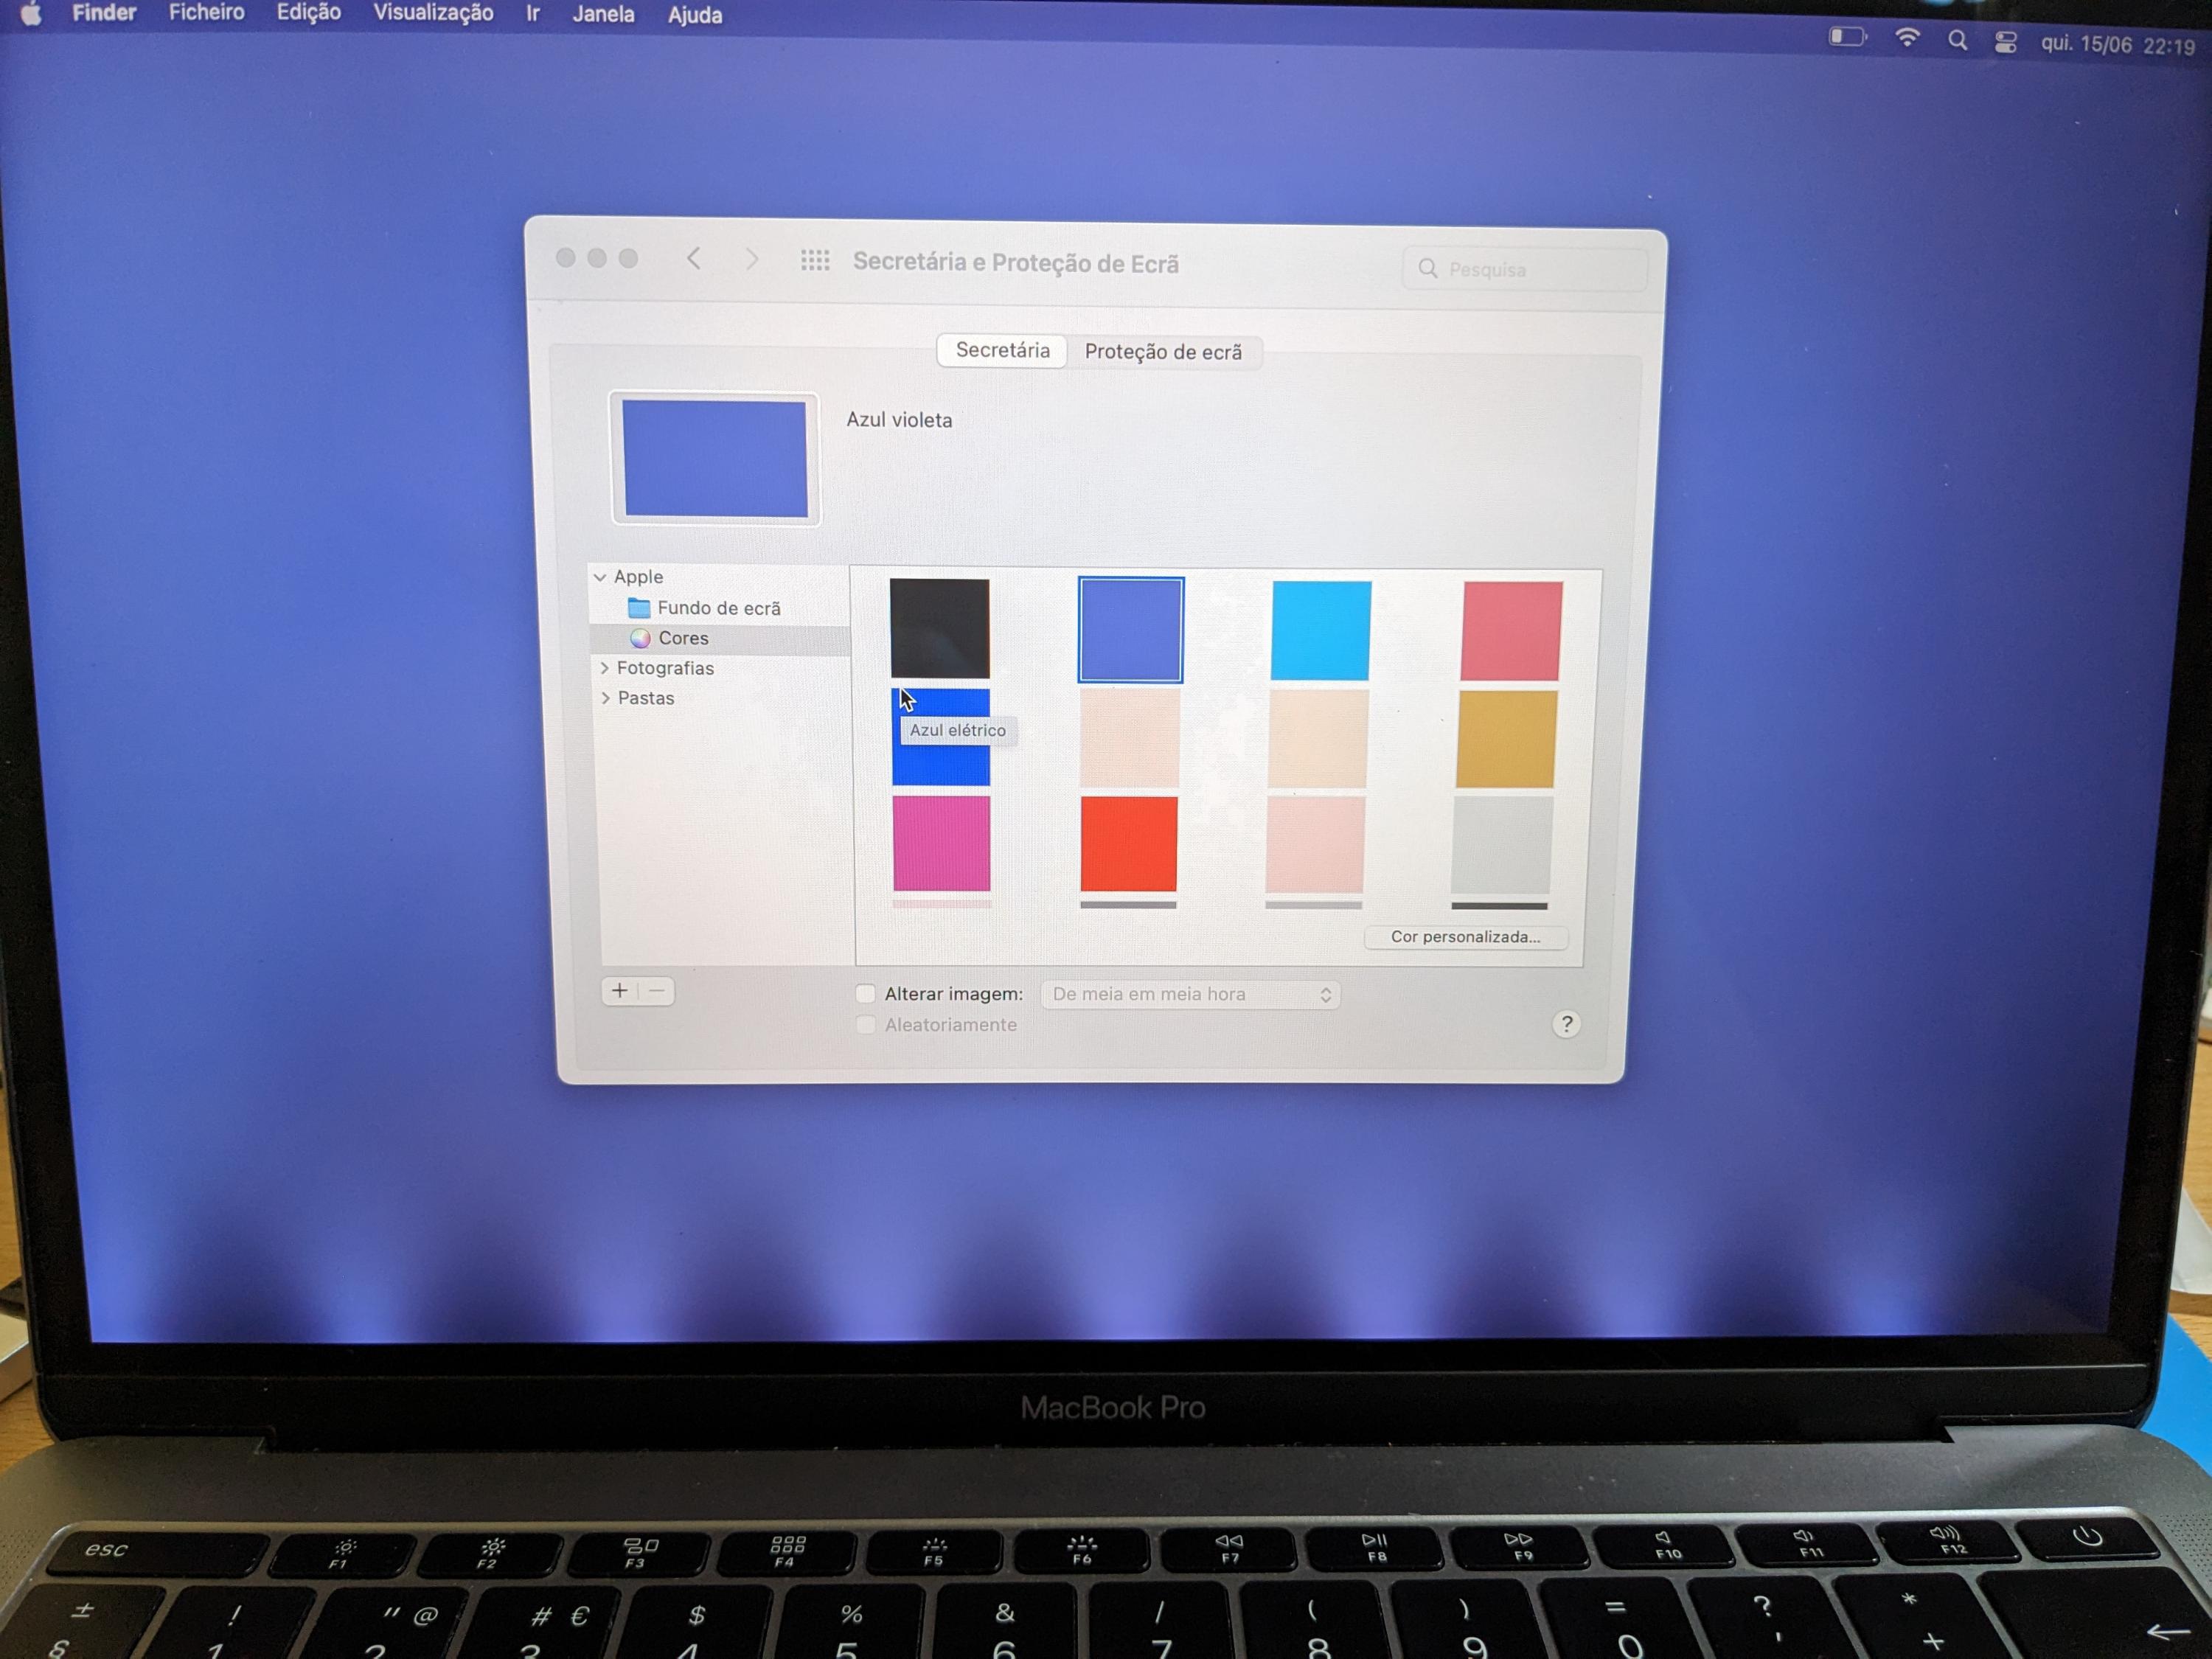Switch to Proteção de ecrã tab
The height and width of the screenshot is (1659, 2212).
click(x=1163, y=352)
